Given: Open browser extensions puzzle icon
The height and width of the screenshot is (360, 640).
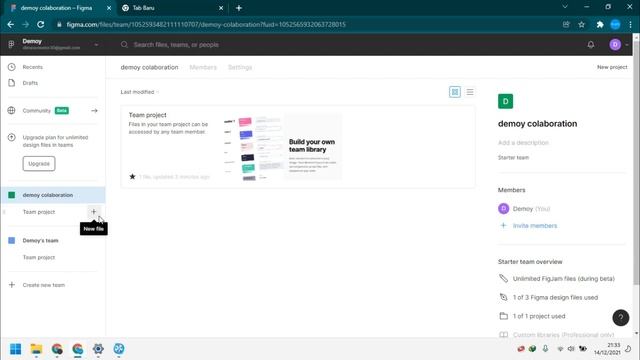Looking at the screenshot, I should coord(600,24).
